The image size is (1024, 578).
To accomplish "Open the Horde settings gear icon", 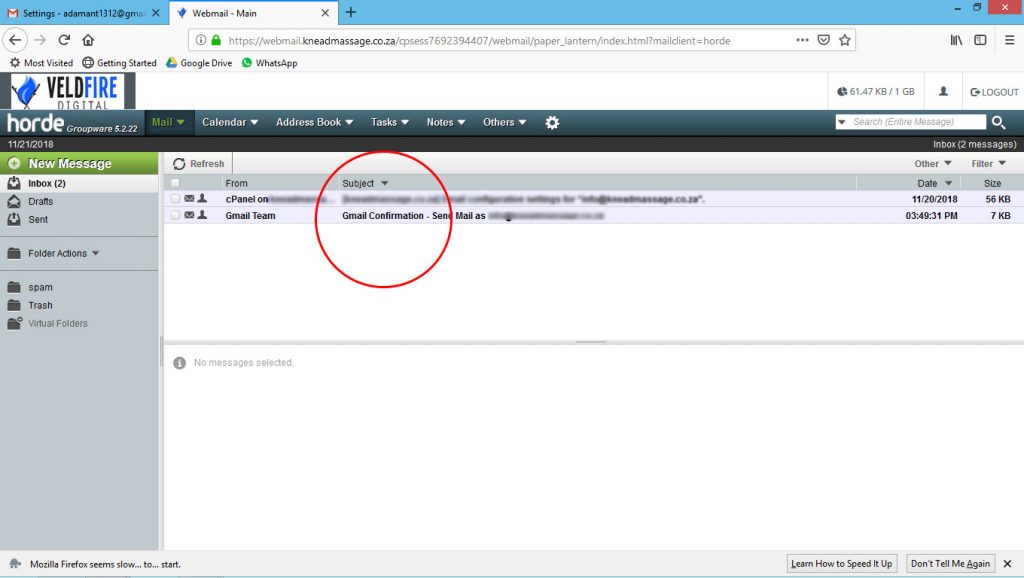I will click(552, 123).
